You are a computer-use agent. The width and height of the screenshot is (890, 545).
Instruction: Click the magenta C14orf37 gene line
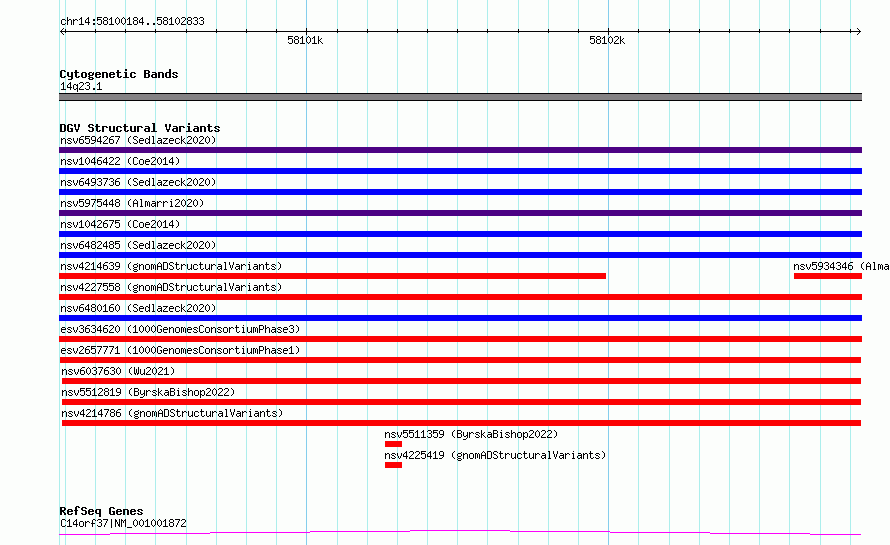[460, 532]
